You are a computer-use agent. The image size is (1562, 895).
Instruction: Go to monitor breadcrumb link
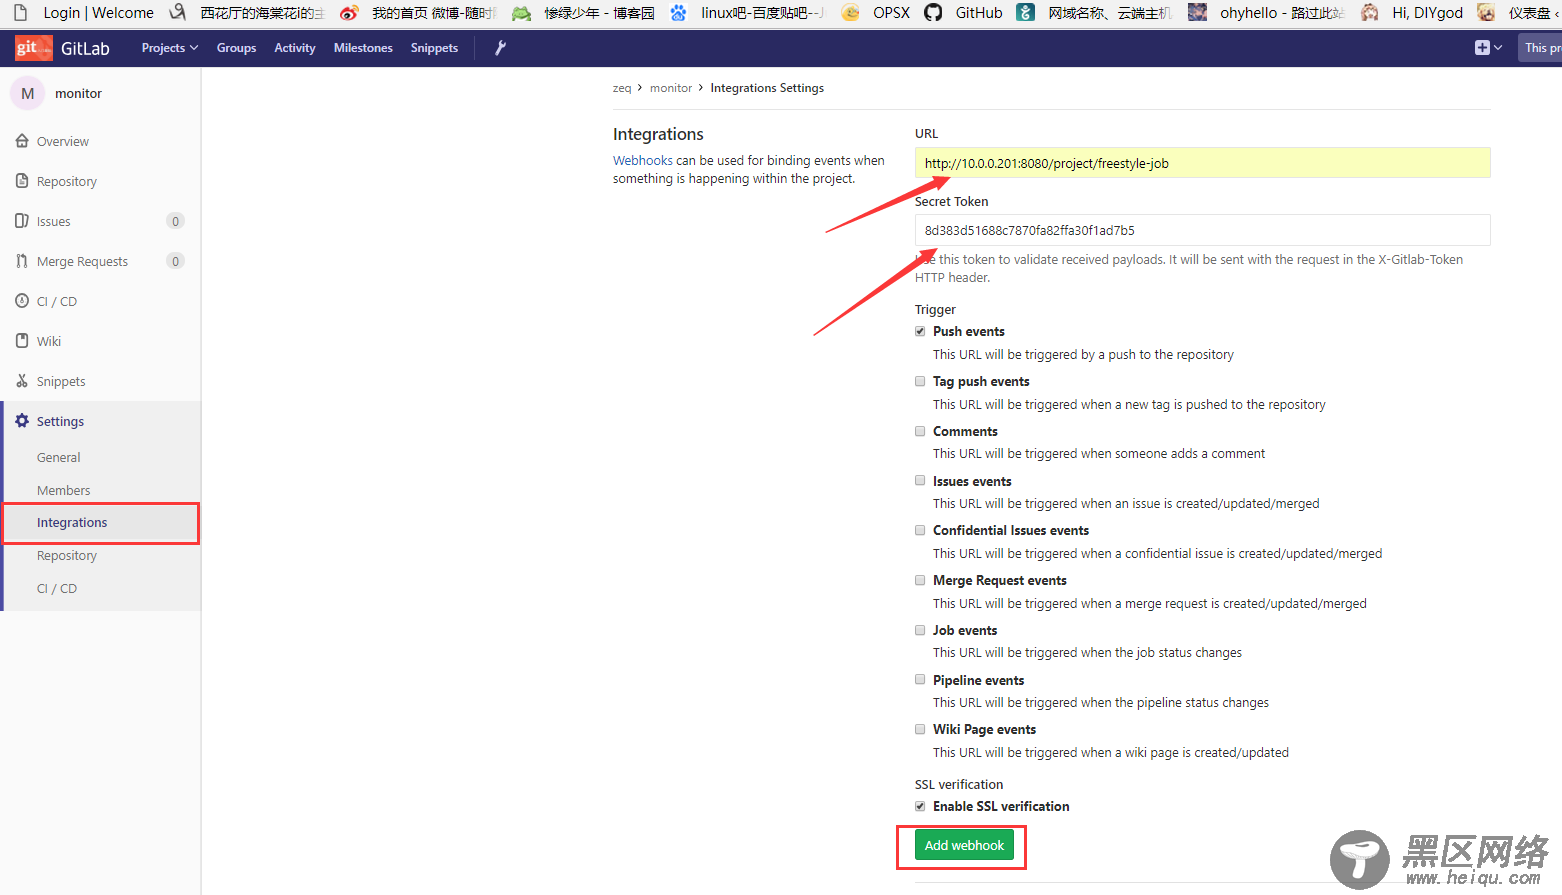671,88
